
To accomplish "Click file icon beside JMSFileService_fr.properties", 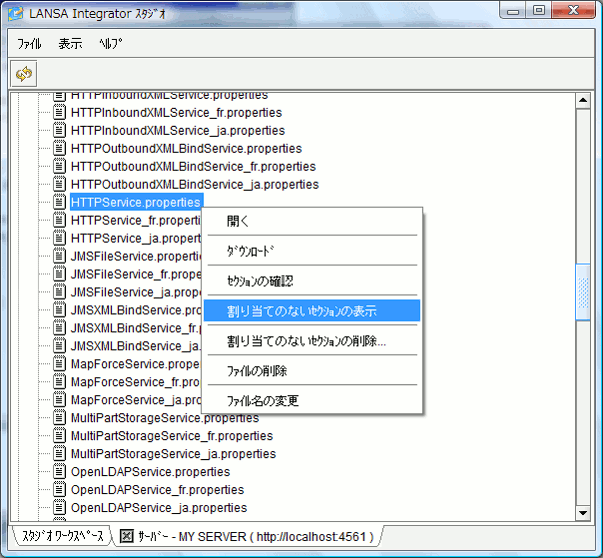I will (x=59, y=274).
